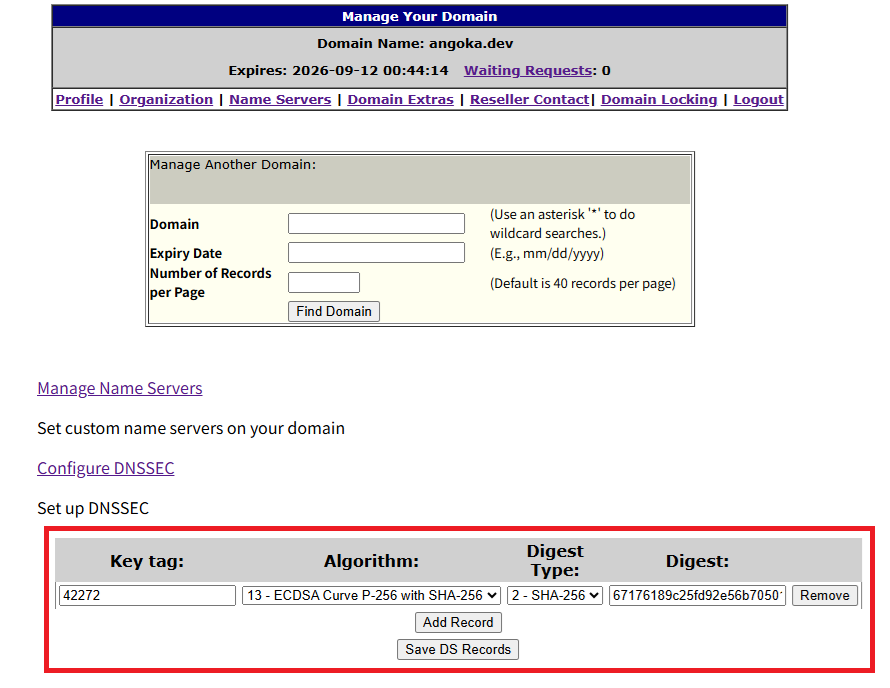Expand the Algorithm dropdown
The height and width of the screenshot is (688, 890).
tap(371, 596)
